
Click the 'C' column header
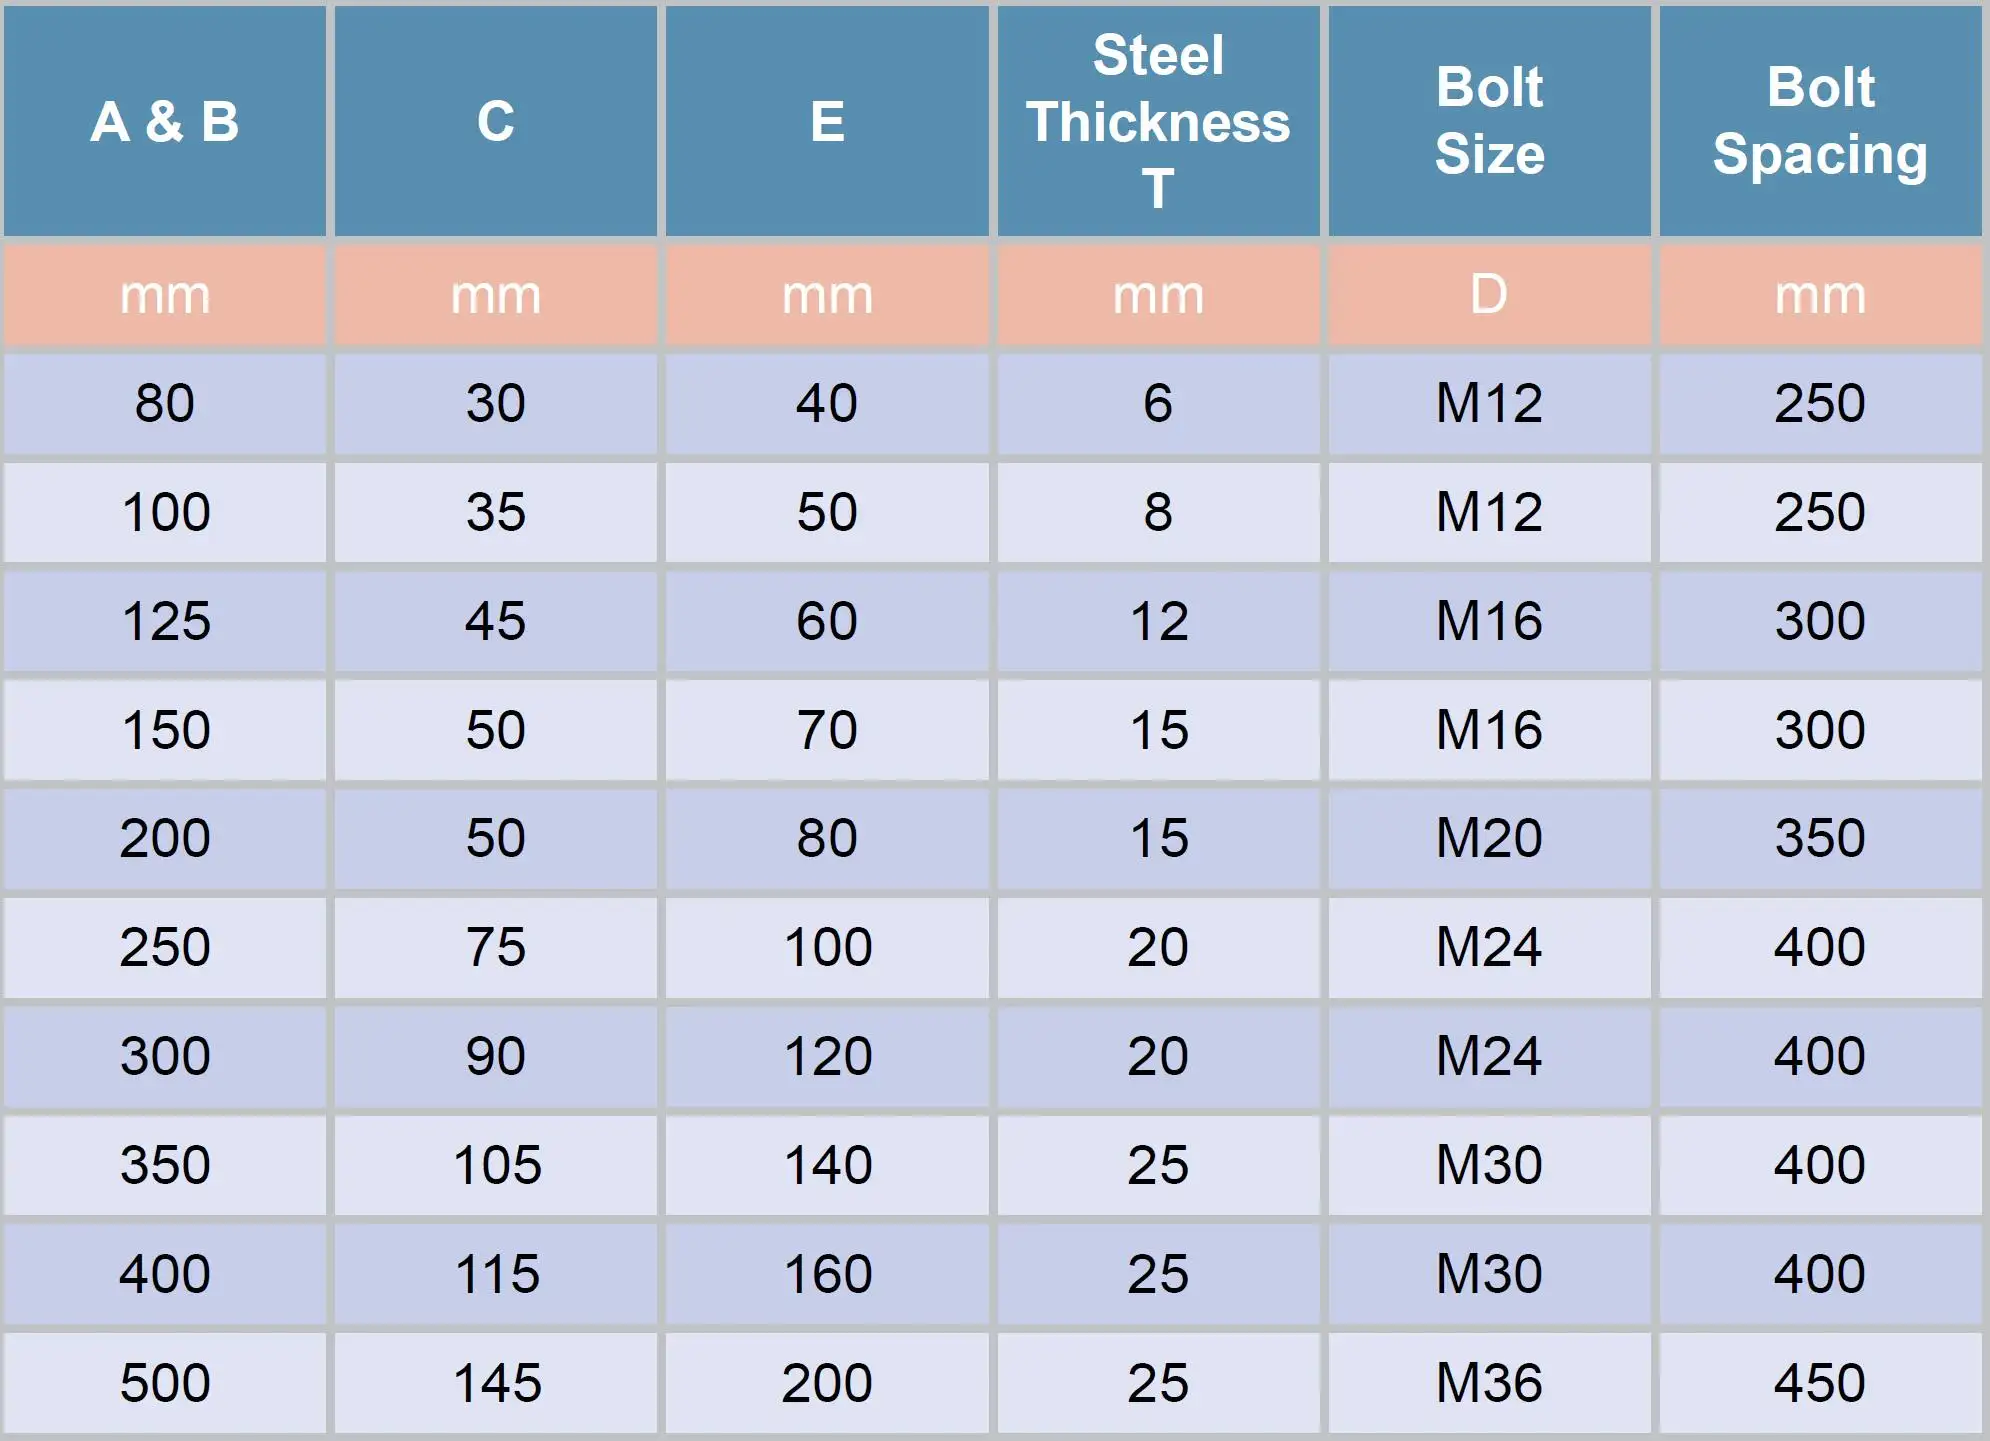[x=496, y=122]
